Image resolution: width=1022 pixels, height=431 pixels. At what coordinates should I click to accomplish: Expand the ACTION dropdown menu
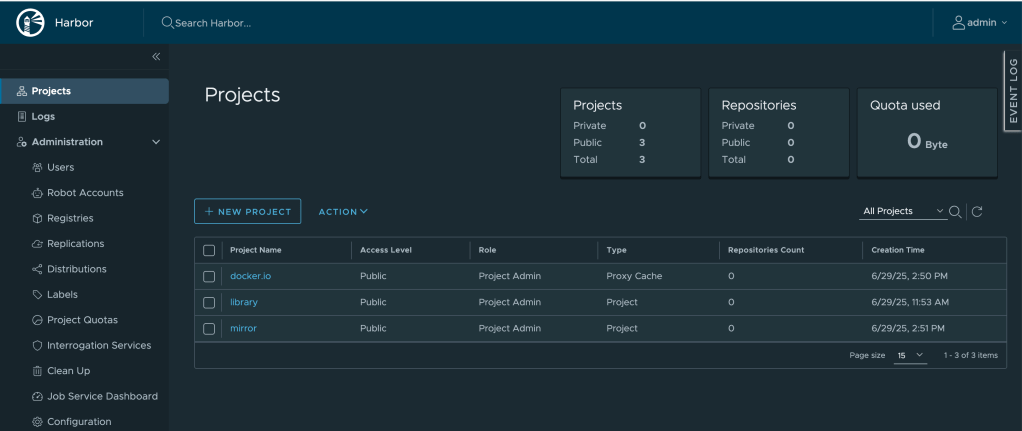pyautogui.click(x=343, y=212)
